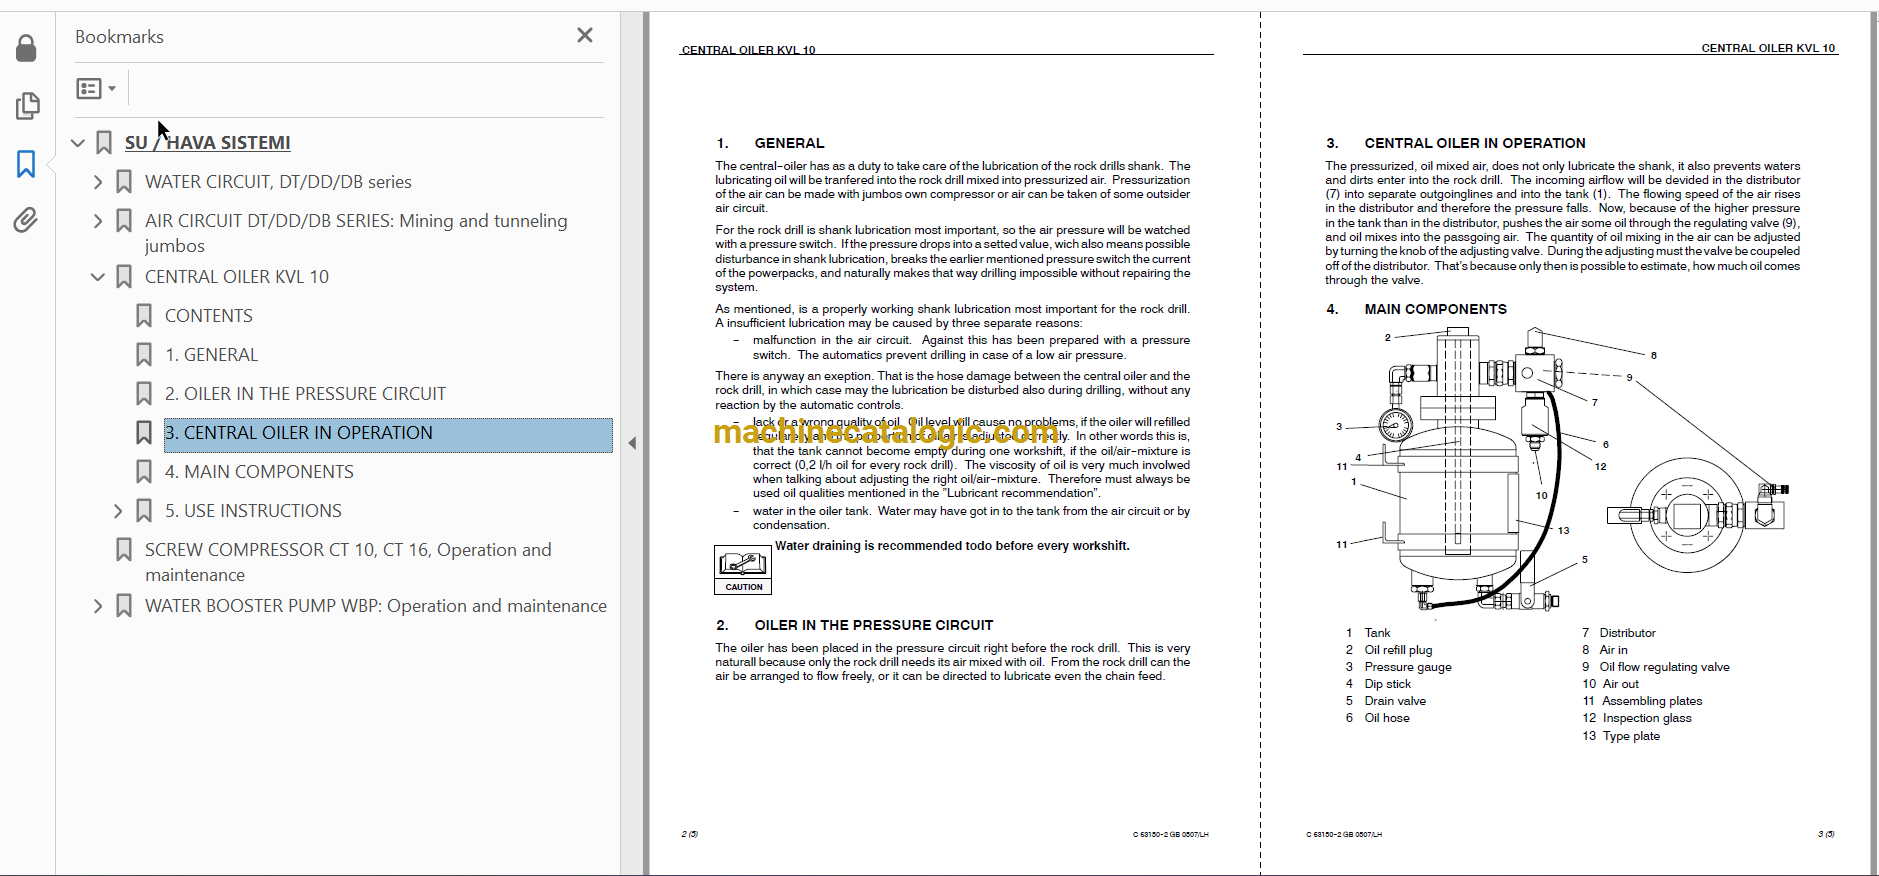The width and height of the screenshot is (1879, 876).
Task: Click 'Drain valve' legend entry
Action: click(x=1395, y=701)
